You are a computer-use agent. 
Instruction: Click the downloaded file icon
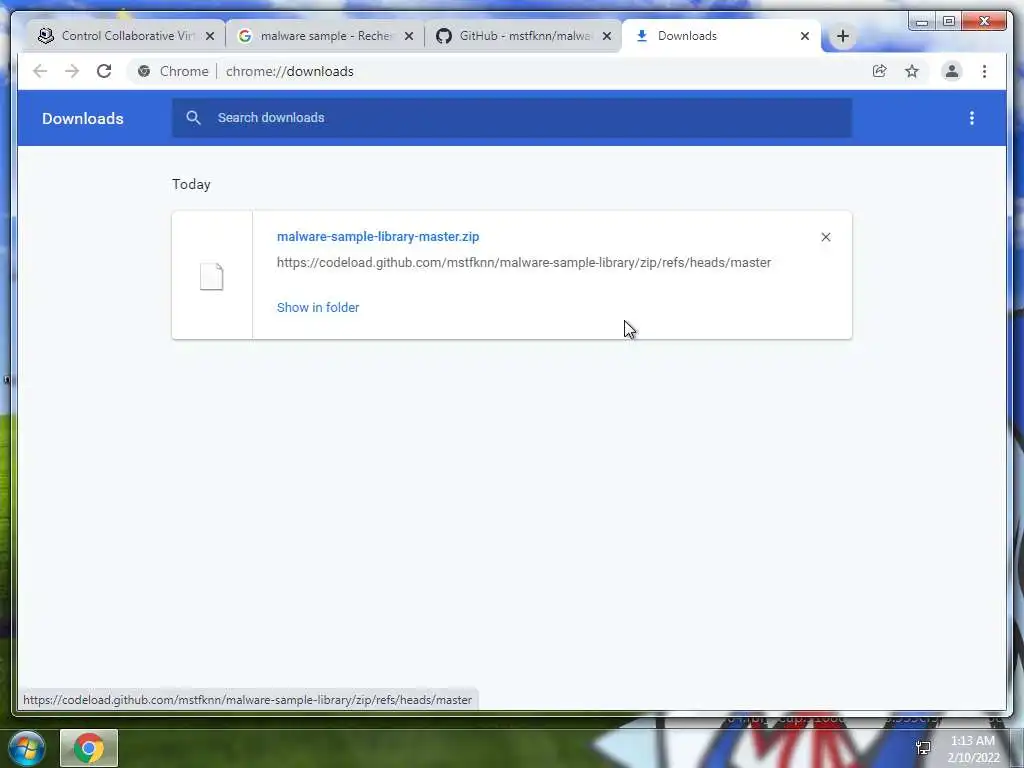click(x=212, y=276)
